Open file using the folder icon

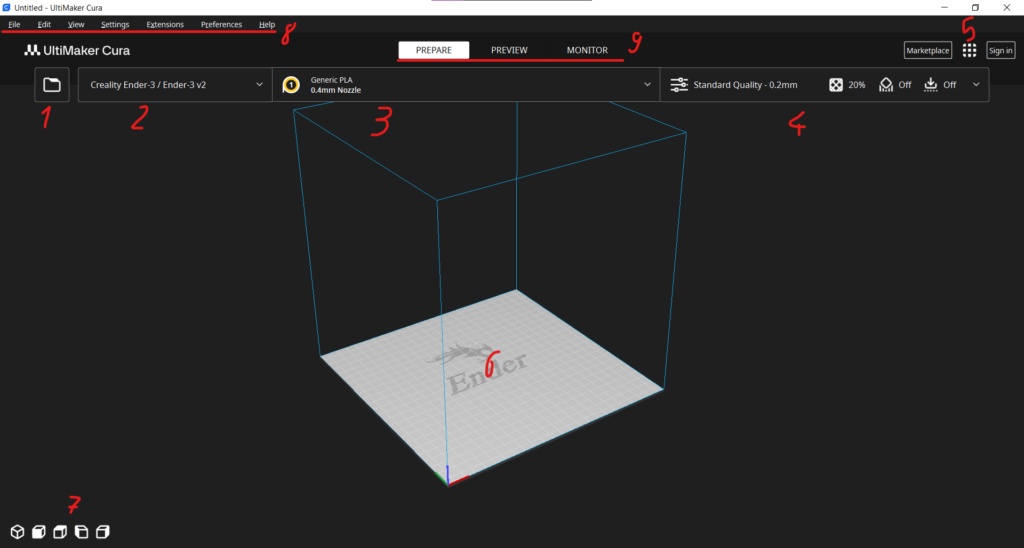point(52,85)
